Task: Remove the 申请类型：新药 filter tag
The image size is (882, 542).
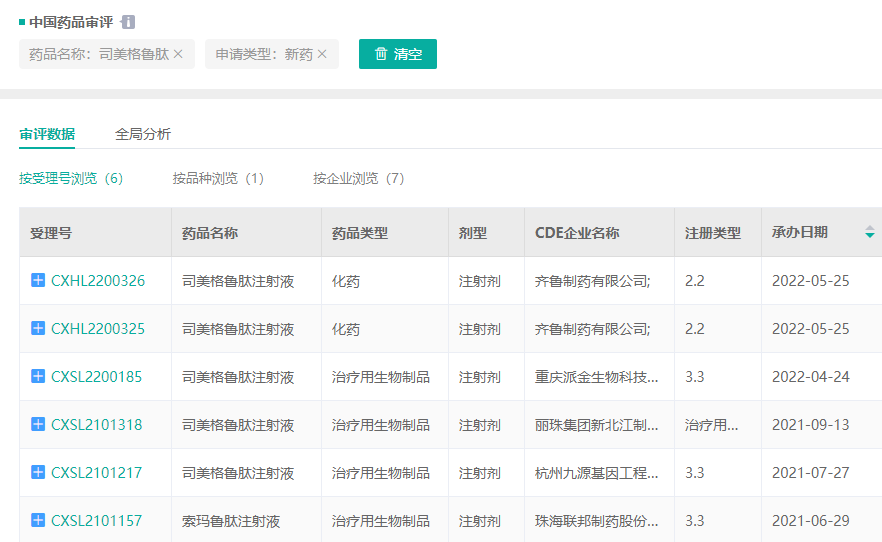Action: (322, 54)
